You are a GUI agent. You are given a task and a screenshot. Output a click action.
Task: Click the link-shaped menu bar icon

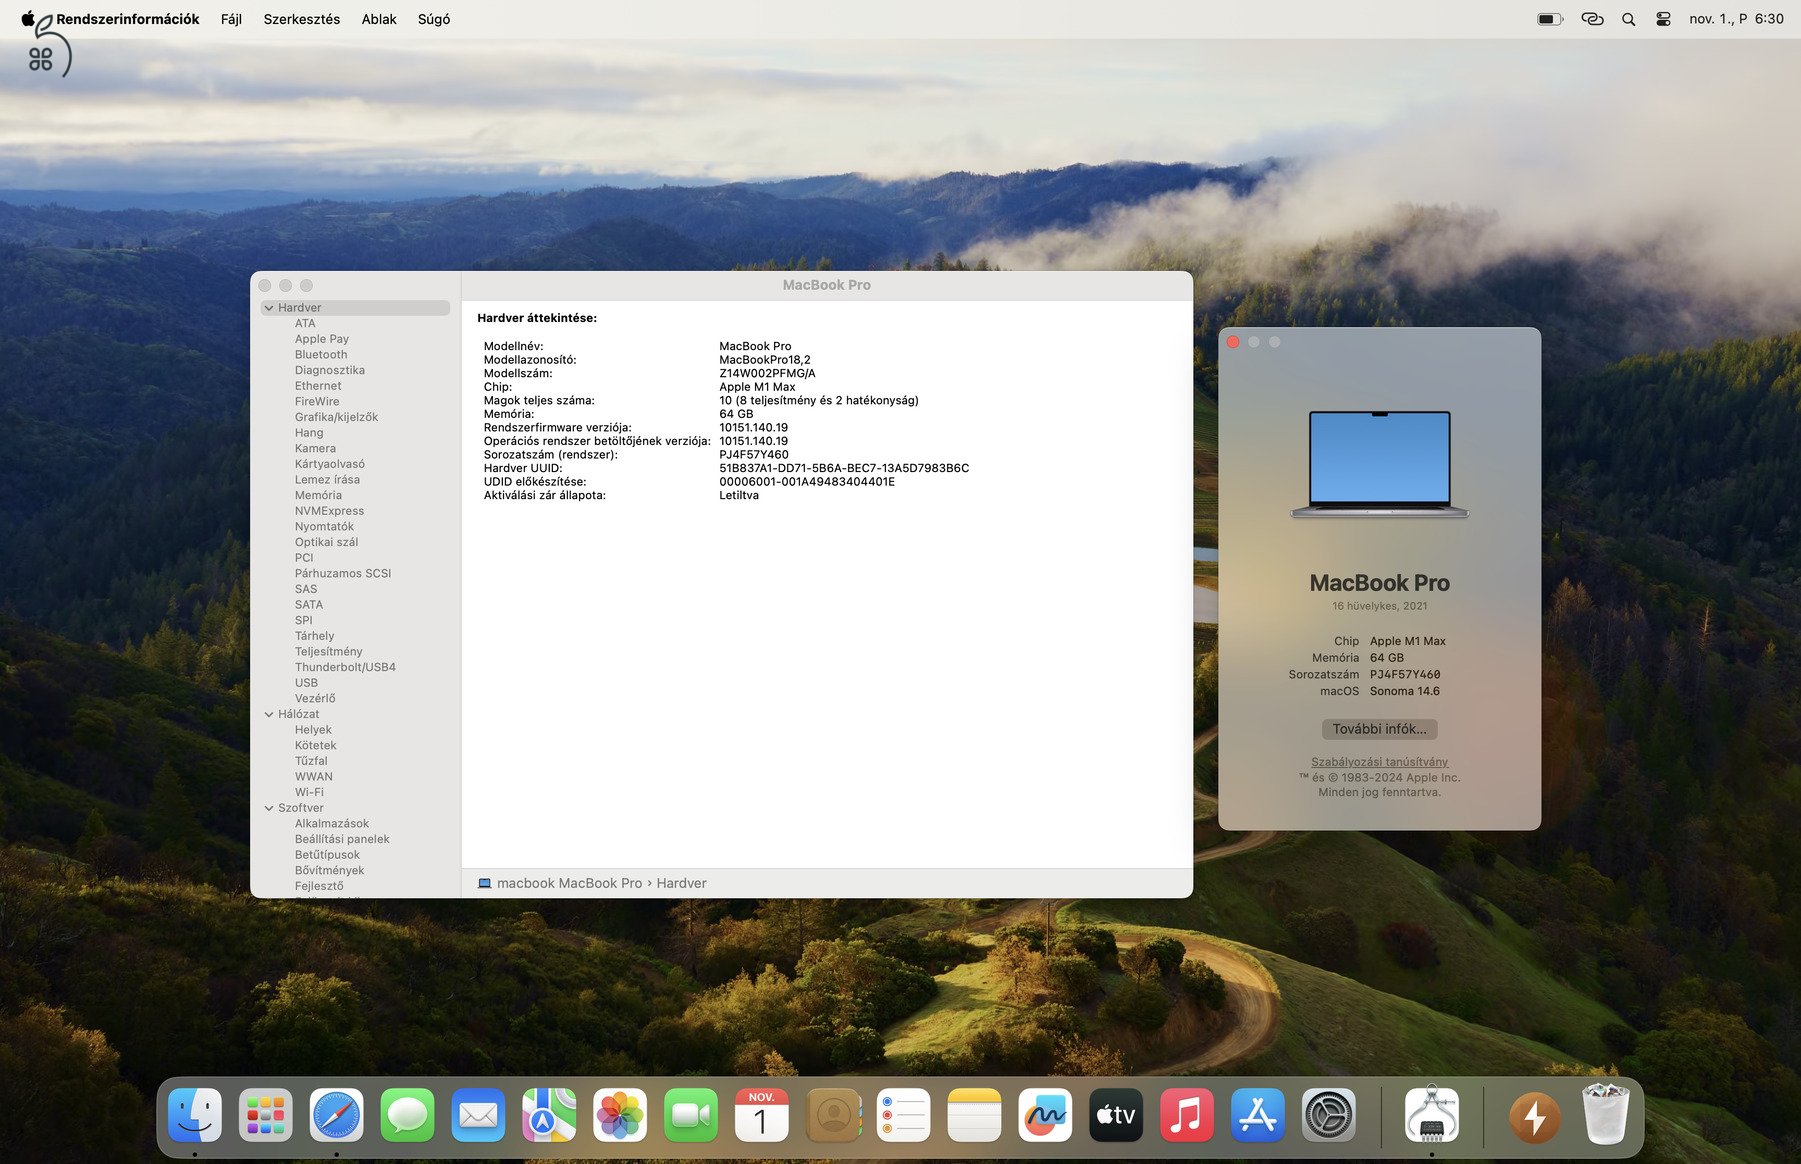pyautogui.click(x=1592, y=19)
